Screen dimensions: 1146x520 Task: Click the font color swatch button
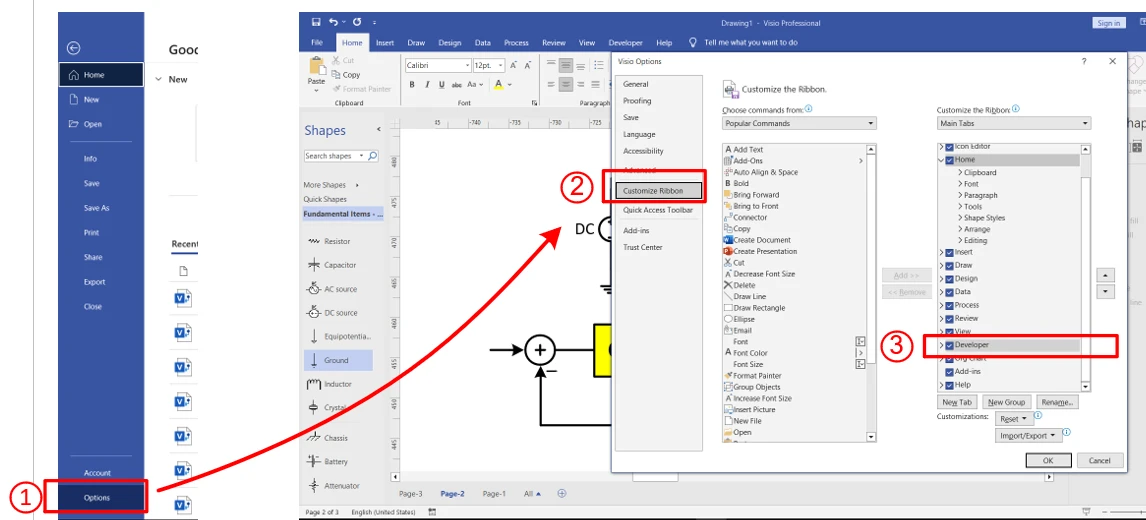point(498,85)
